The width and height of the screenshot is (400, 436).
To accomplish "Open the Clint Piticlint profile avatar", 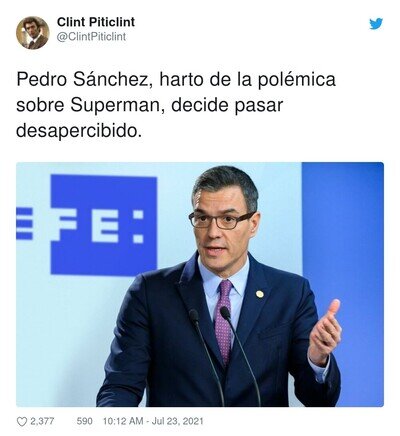I will [33, 33].
